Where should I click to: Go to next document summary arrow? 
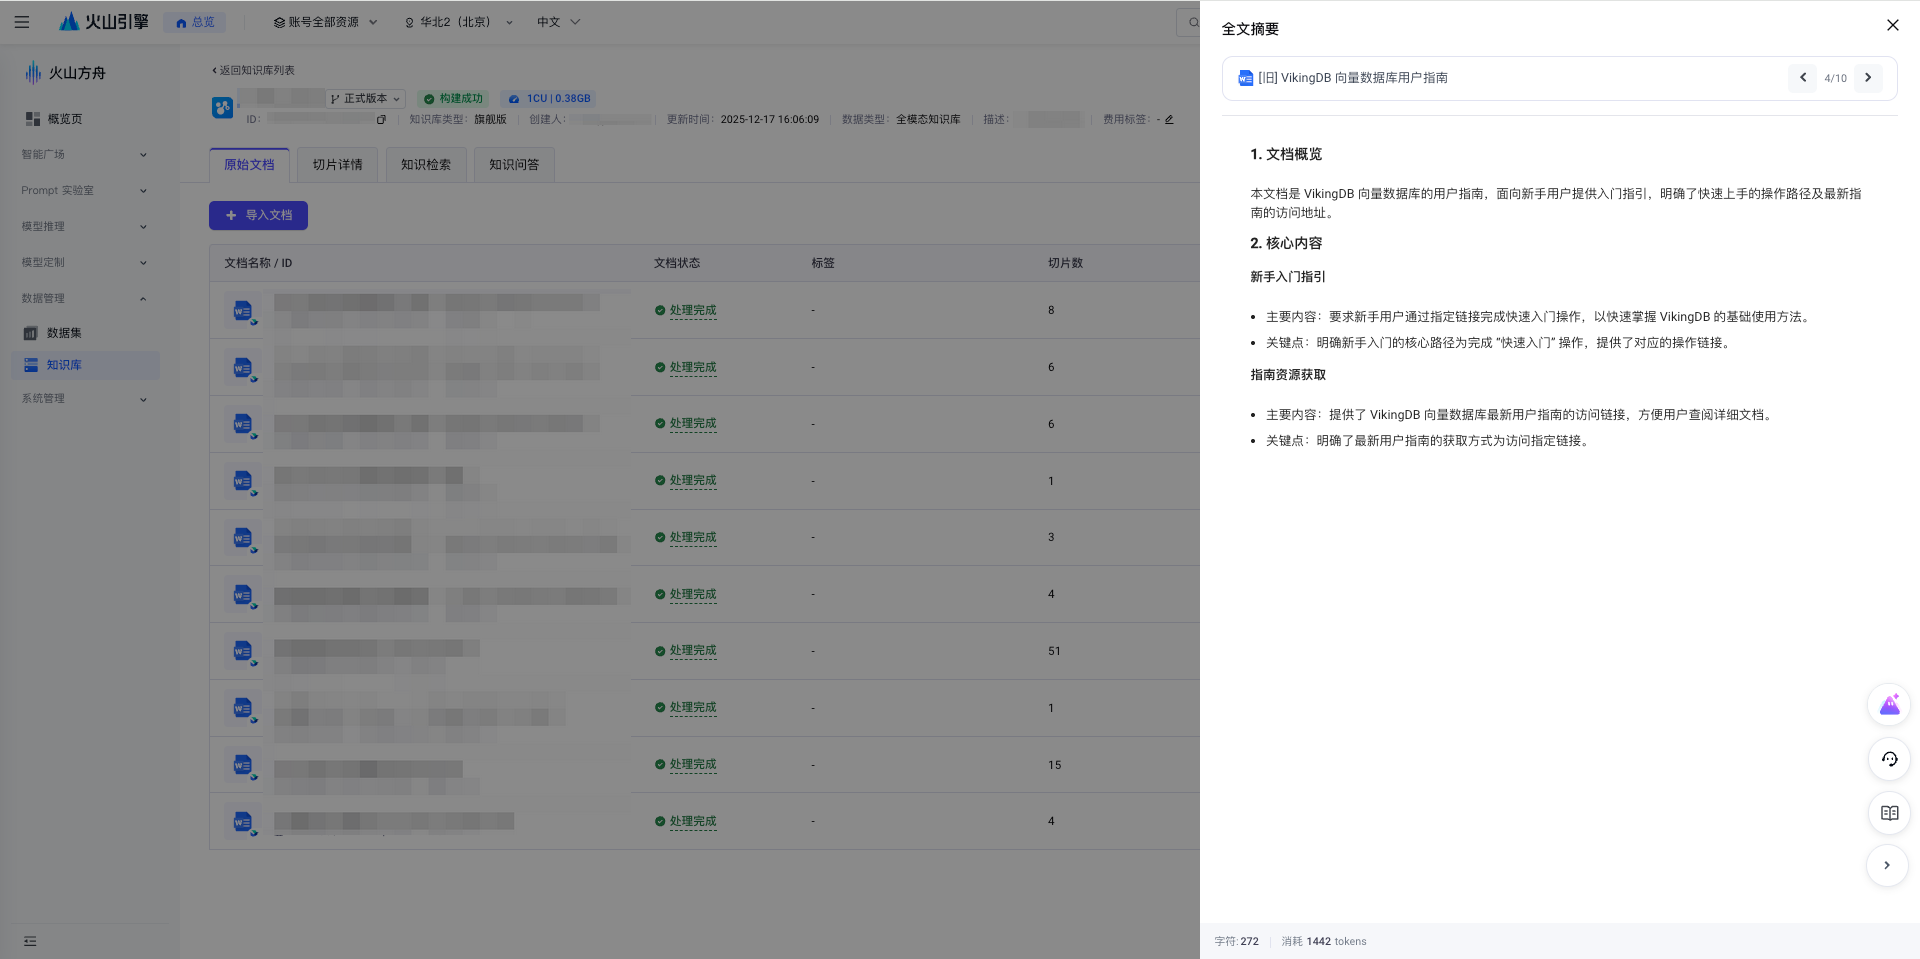[1868, 78]
